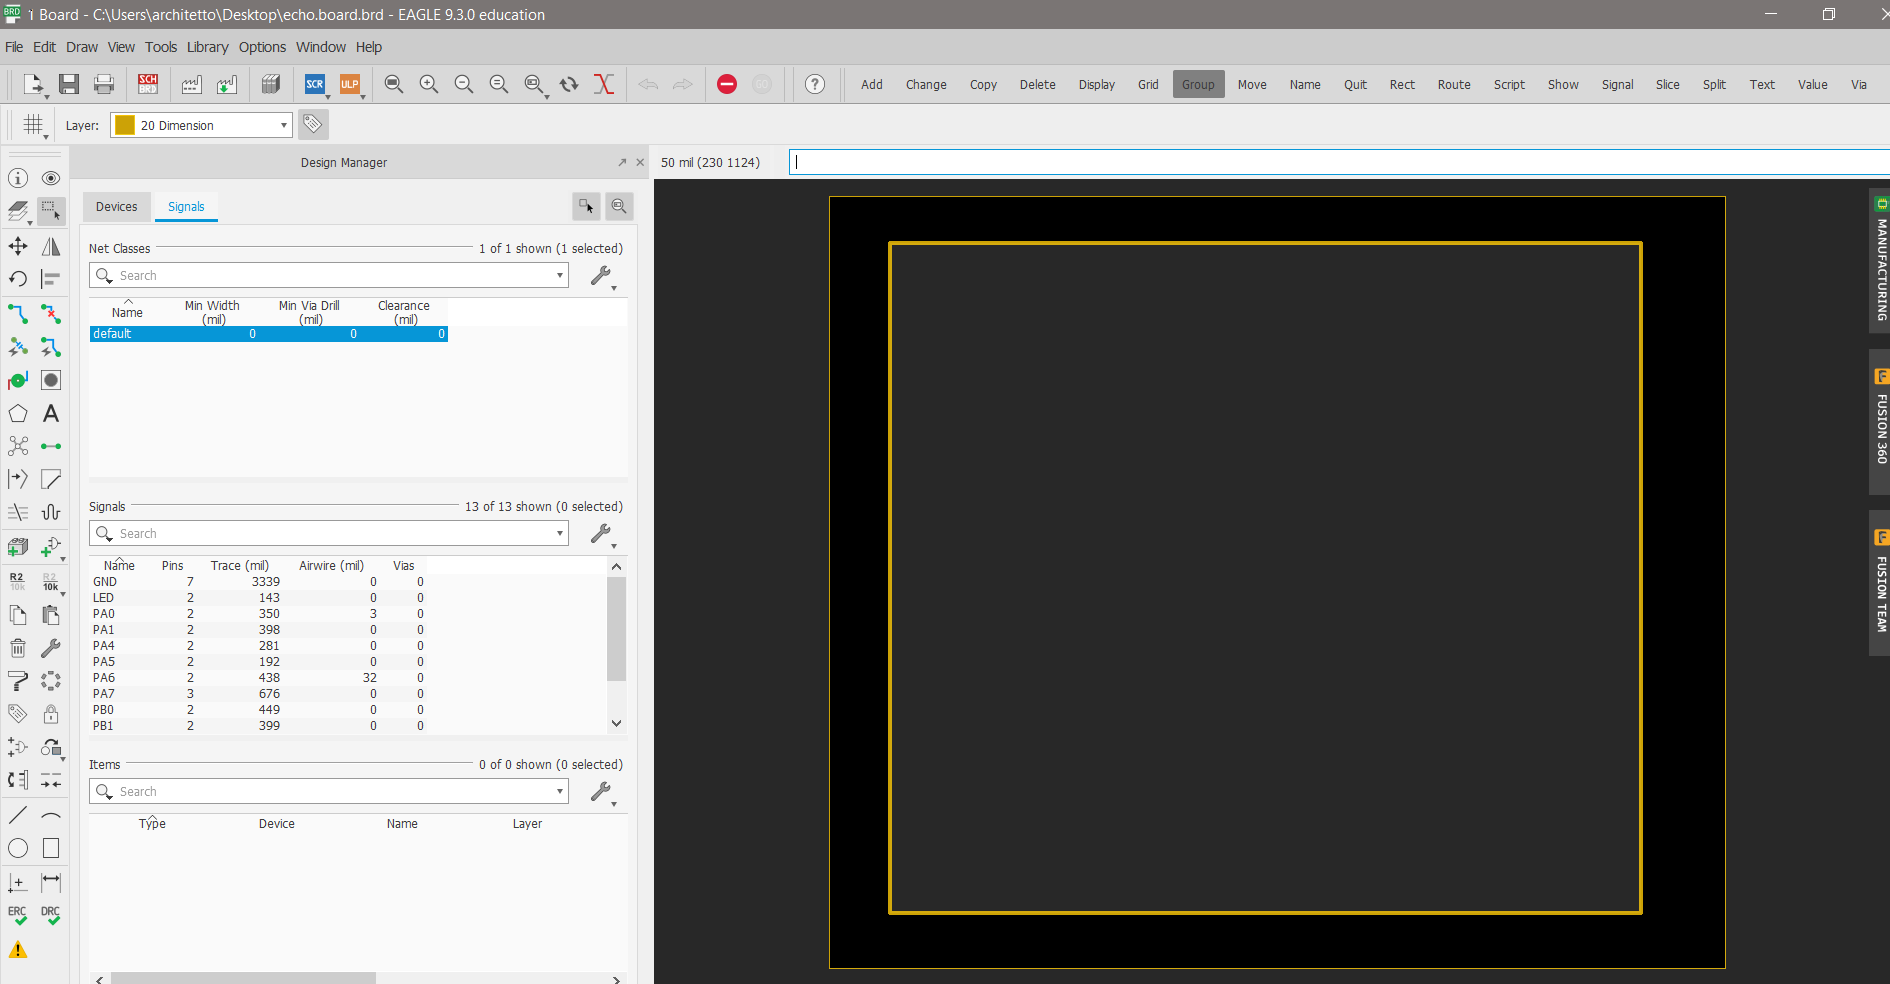This screenshot has width=1890, height=984.
Task: Expand the Signals search dropdown arrow
Action: pyautogui.click(x=560, y=533)
